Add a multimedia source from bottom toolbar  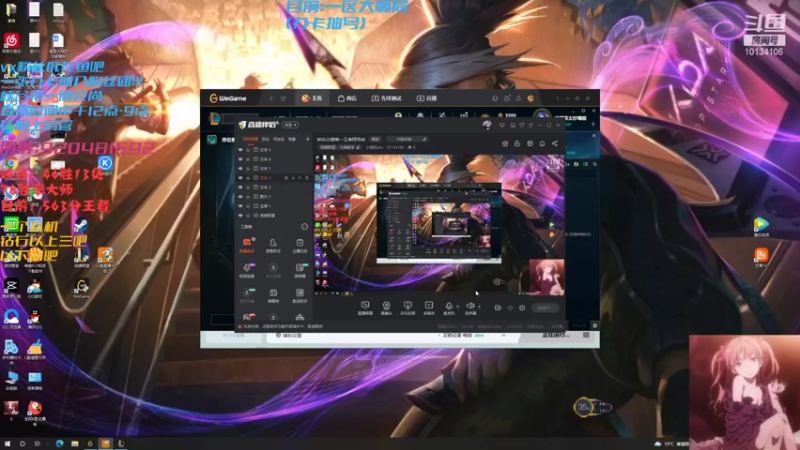429,308
